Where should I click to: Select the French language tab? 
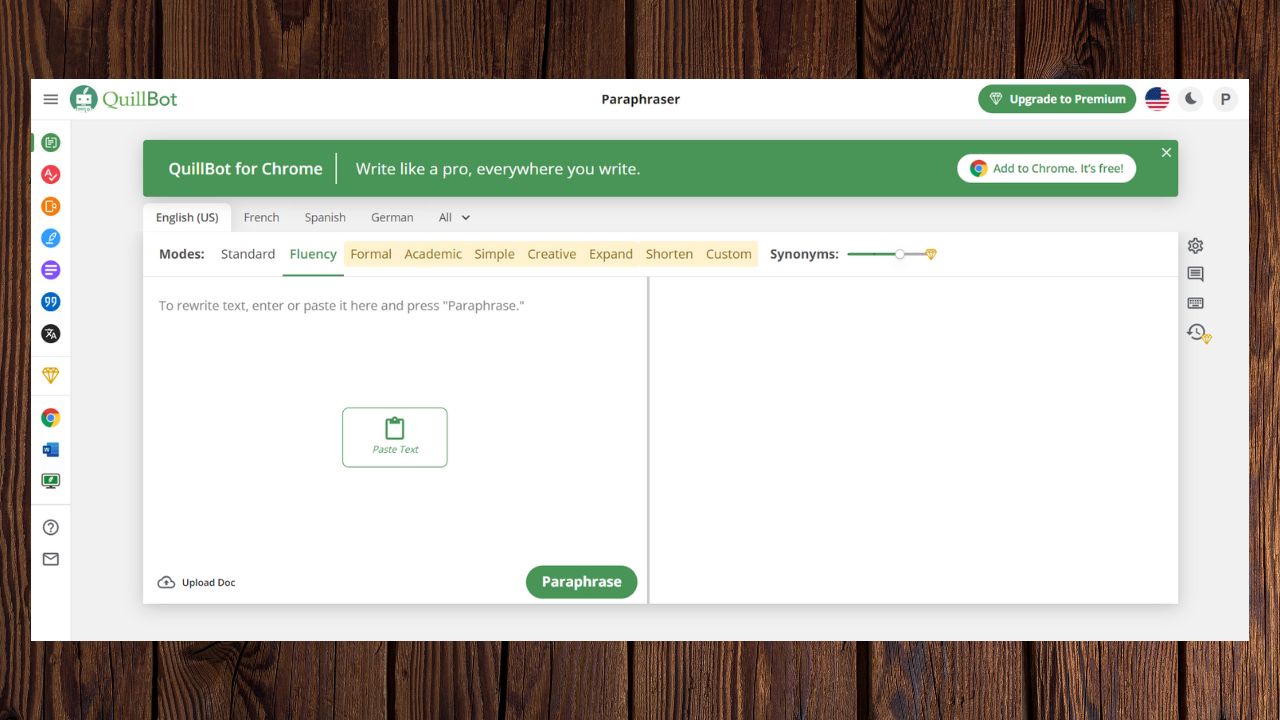(x=262, y=217)
